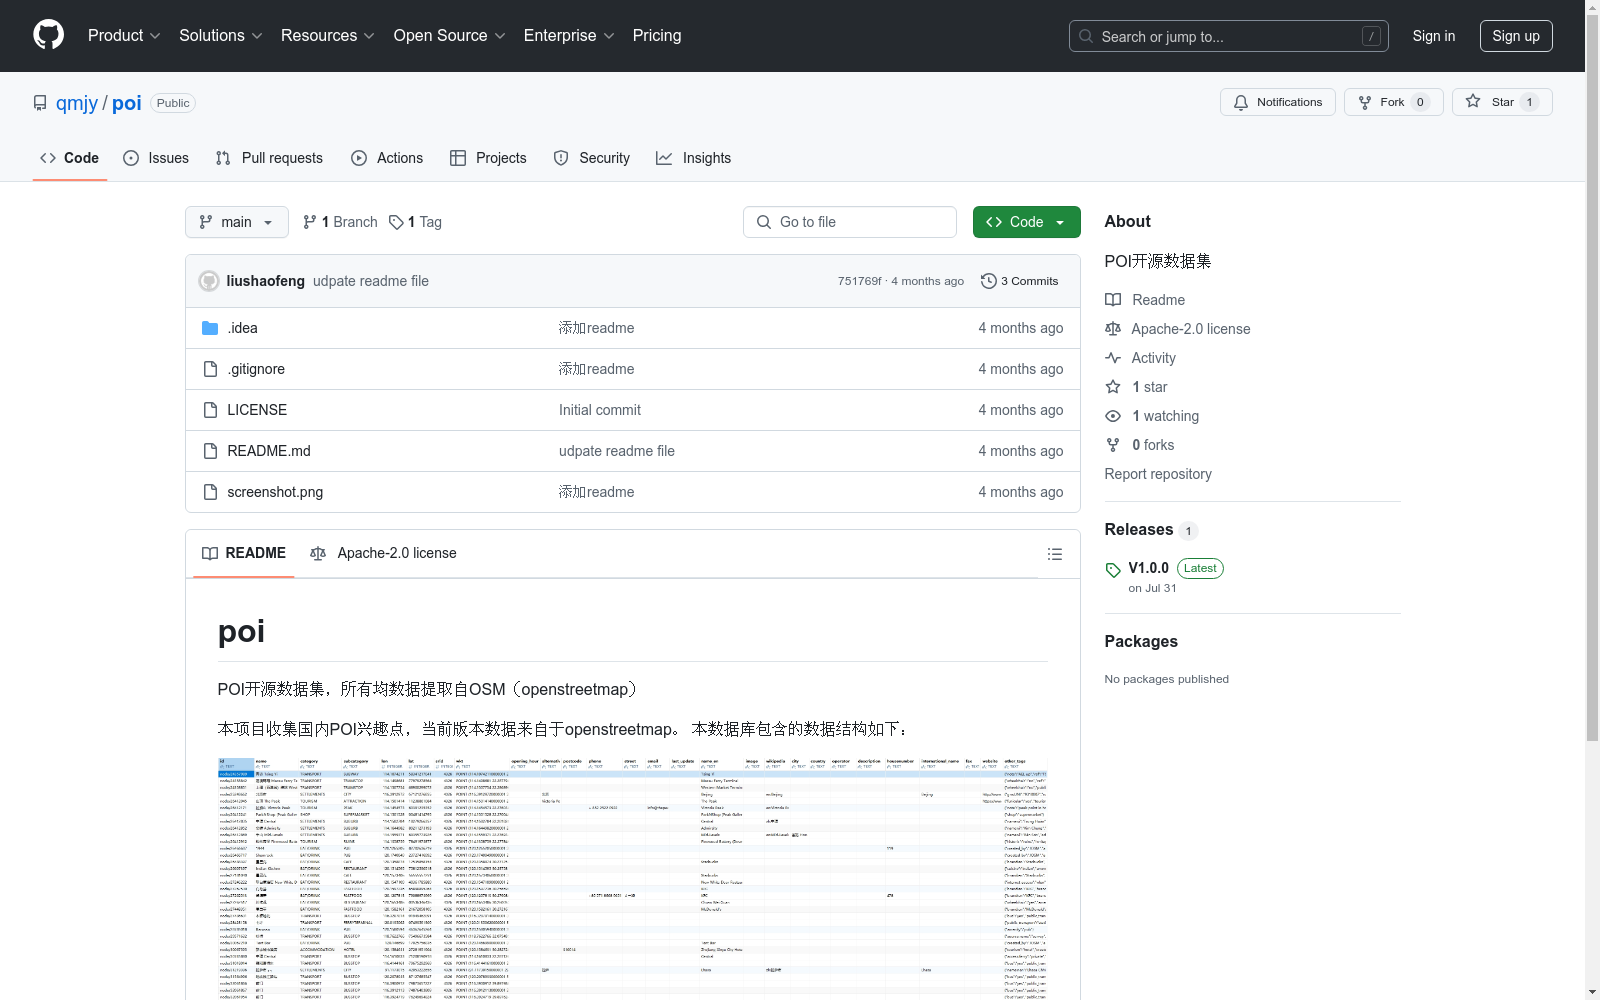Open the poi repository name link
This screenshot has width=1600, height=1000.
(x=127, y=103)
